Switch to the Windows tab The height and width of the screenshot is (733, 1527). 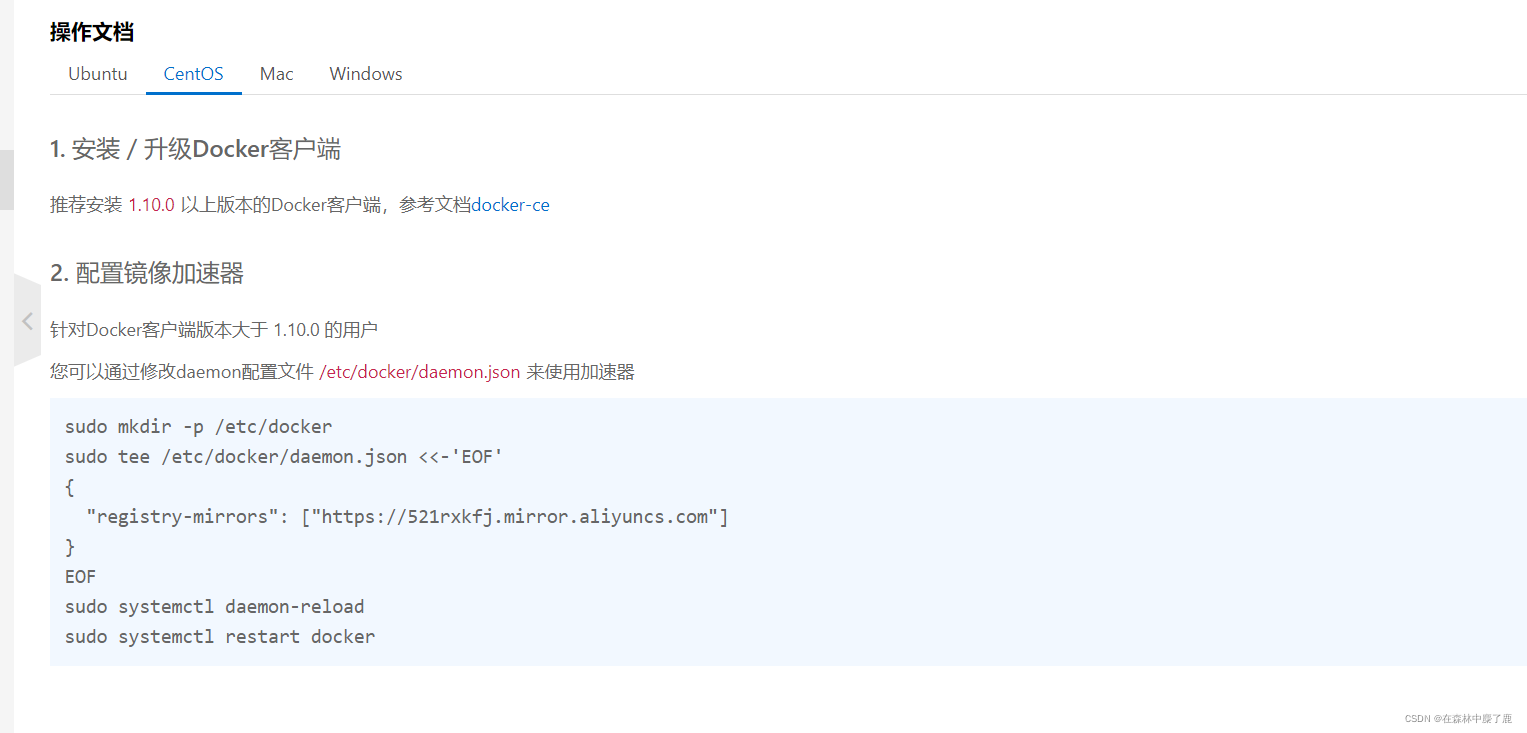pyautogui.click(x=366, y=74)
